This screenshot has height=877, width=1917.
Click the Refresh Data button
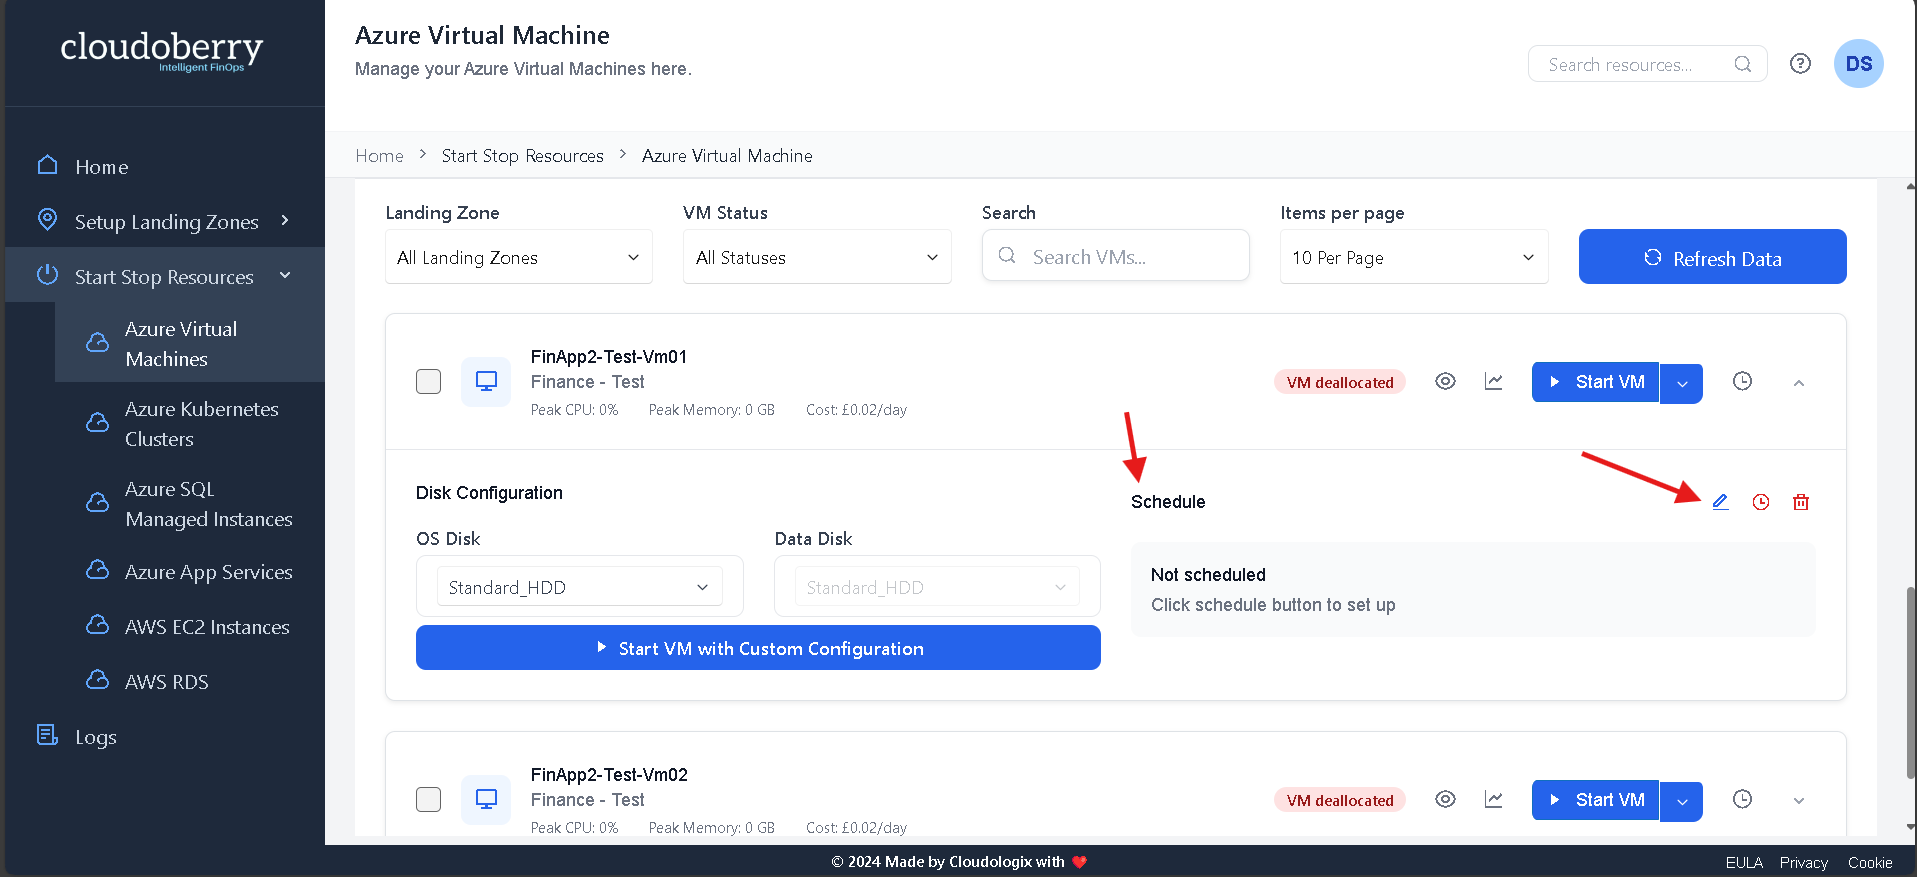click(x=1712, y=257)
